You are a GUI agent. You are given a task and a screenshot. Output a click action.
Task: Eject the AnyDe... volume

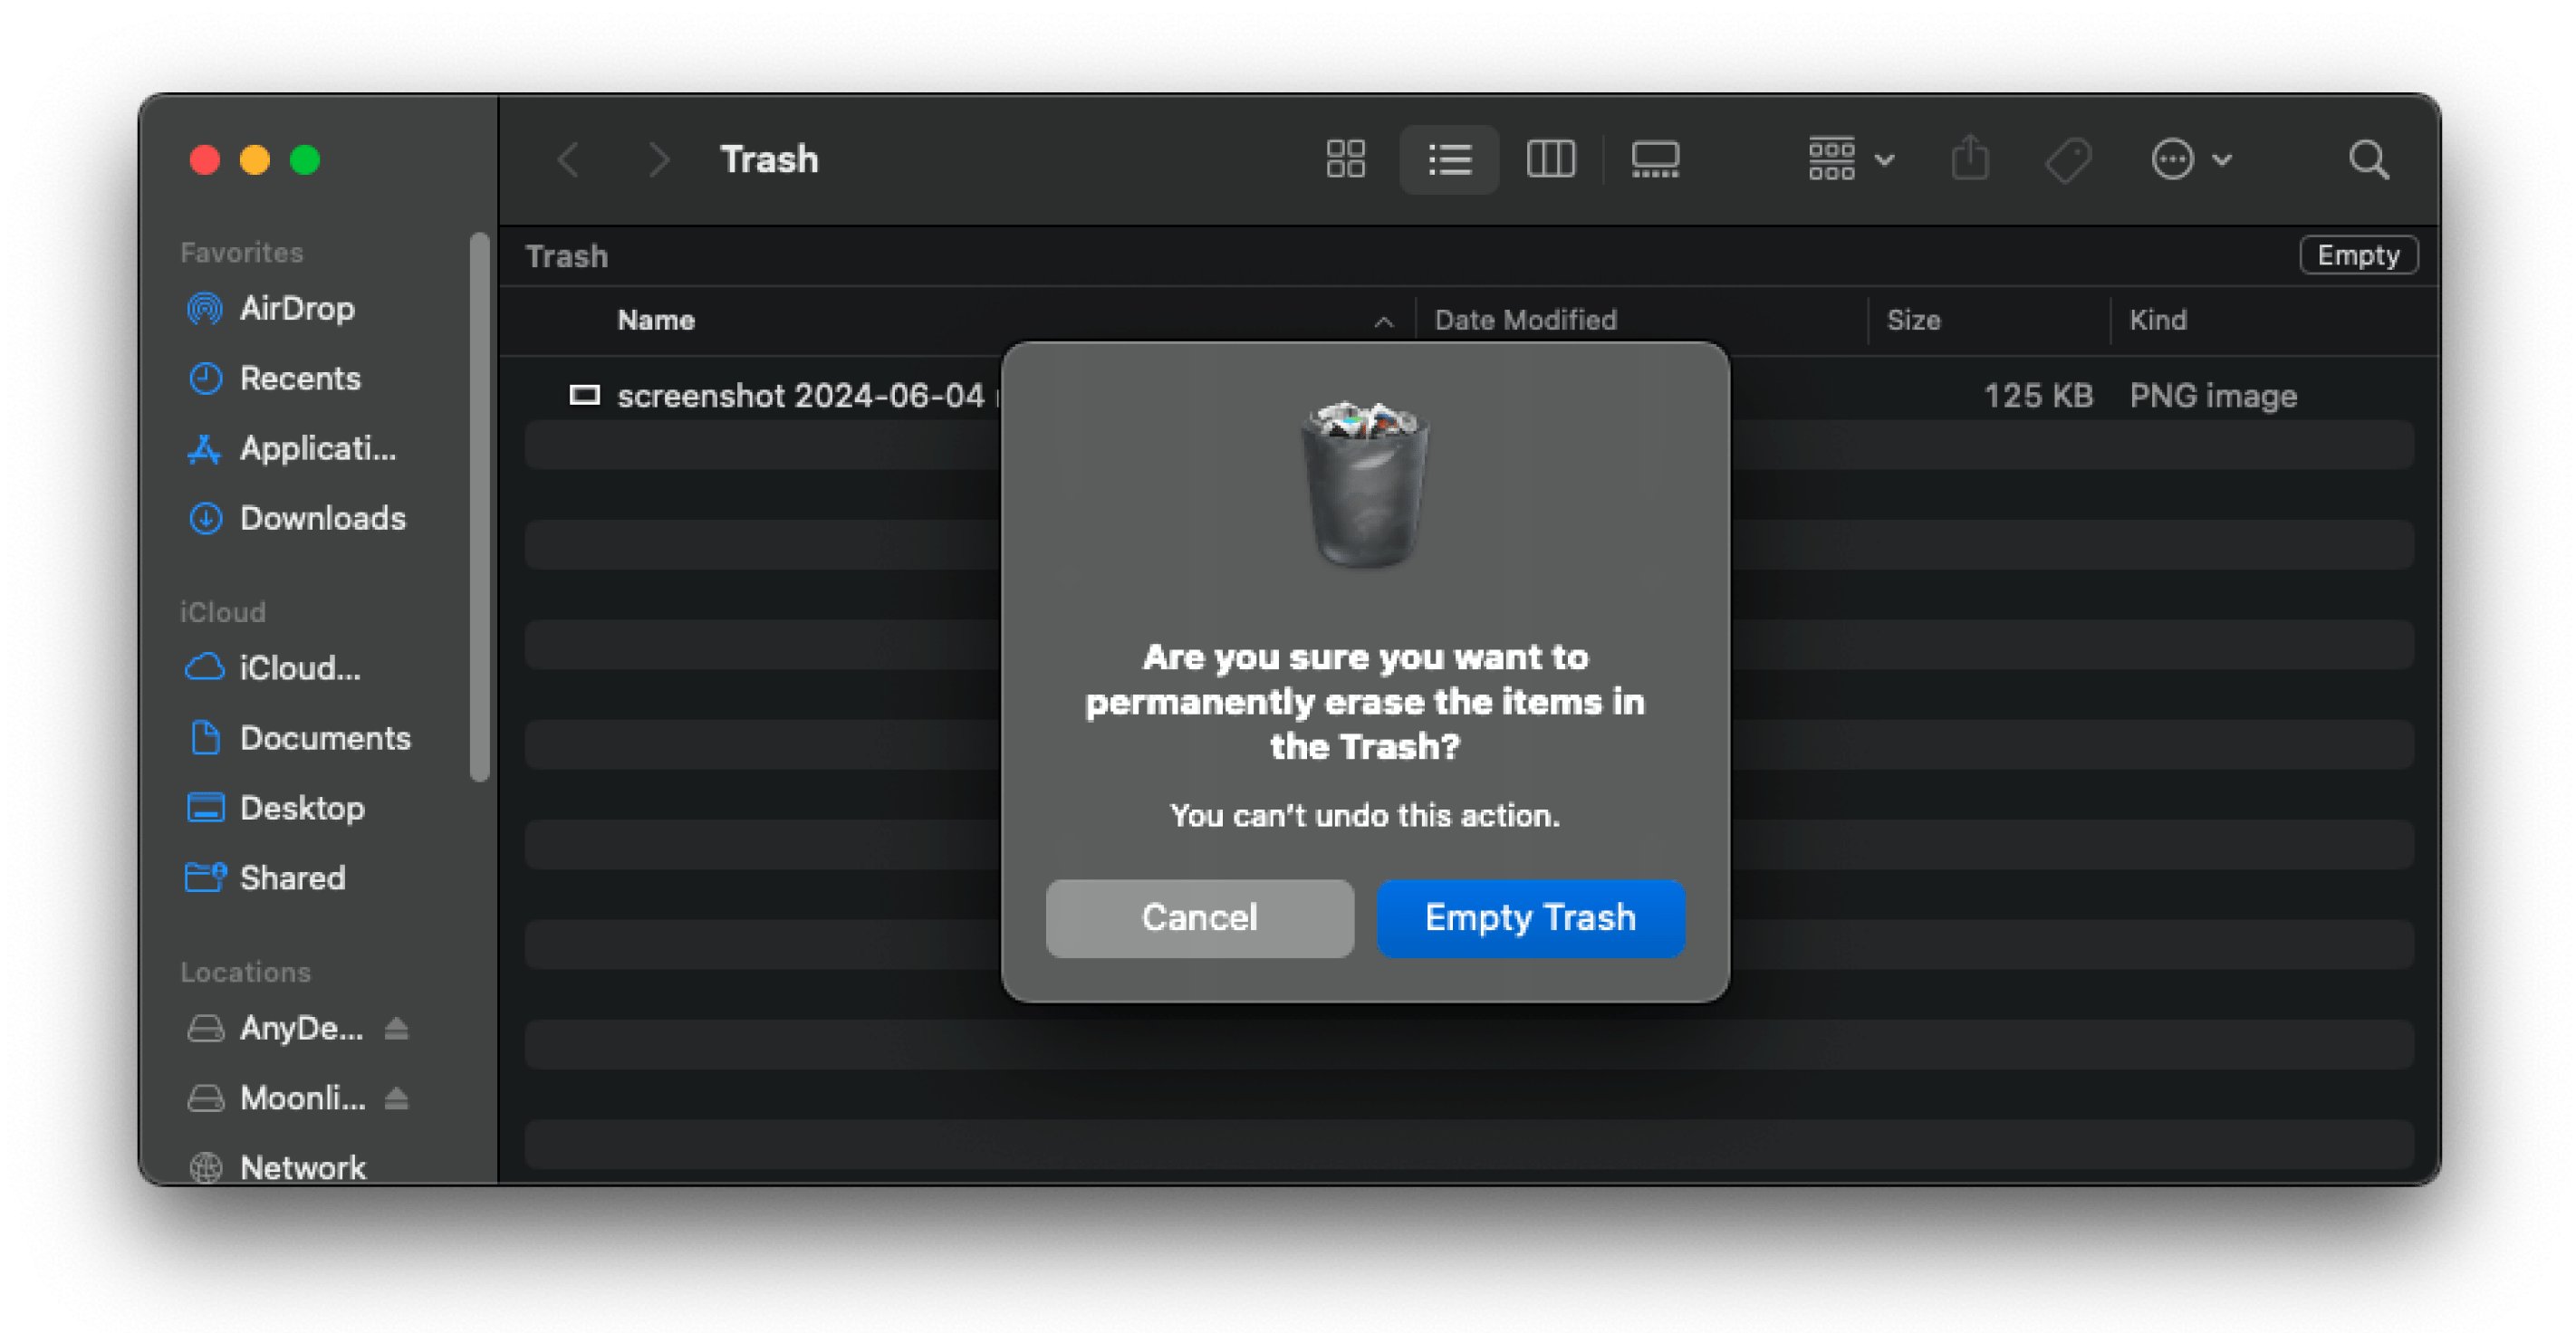point(396,1028)
